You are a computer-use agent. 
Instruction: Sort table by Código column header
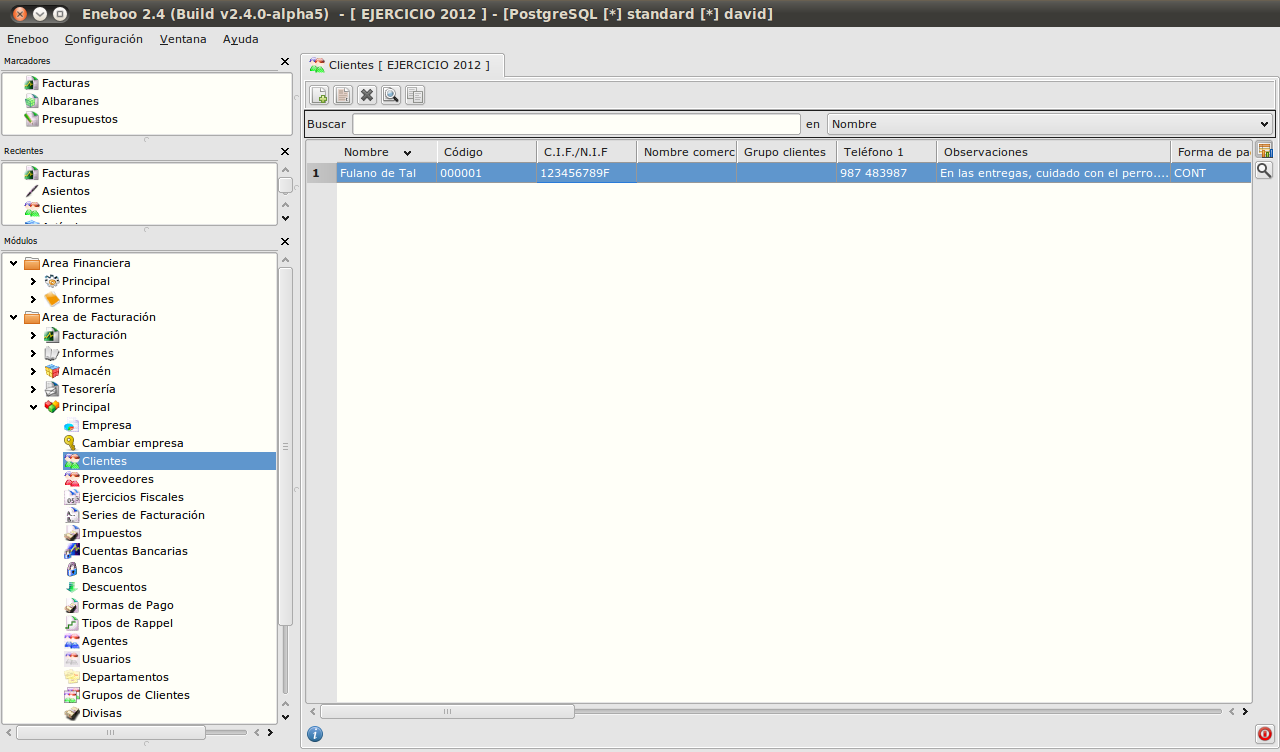tap(487, 152)
